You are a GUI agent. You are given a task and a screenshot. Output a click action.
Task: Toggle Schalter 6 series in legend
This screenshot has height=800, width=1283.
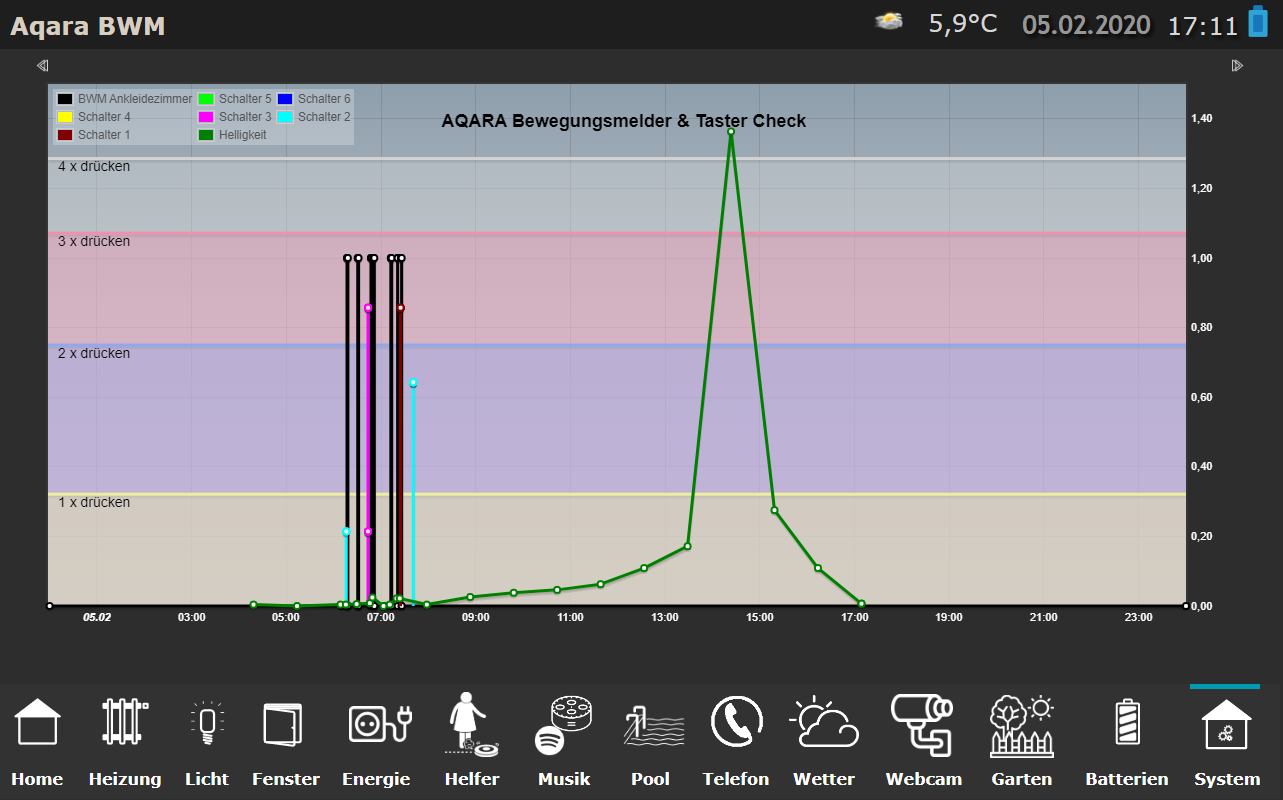[314, 99]
